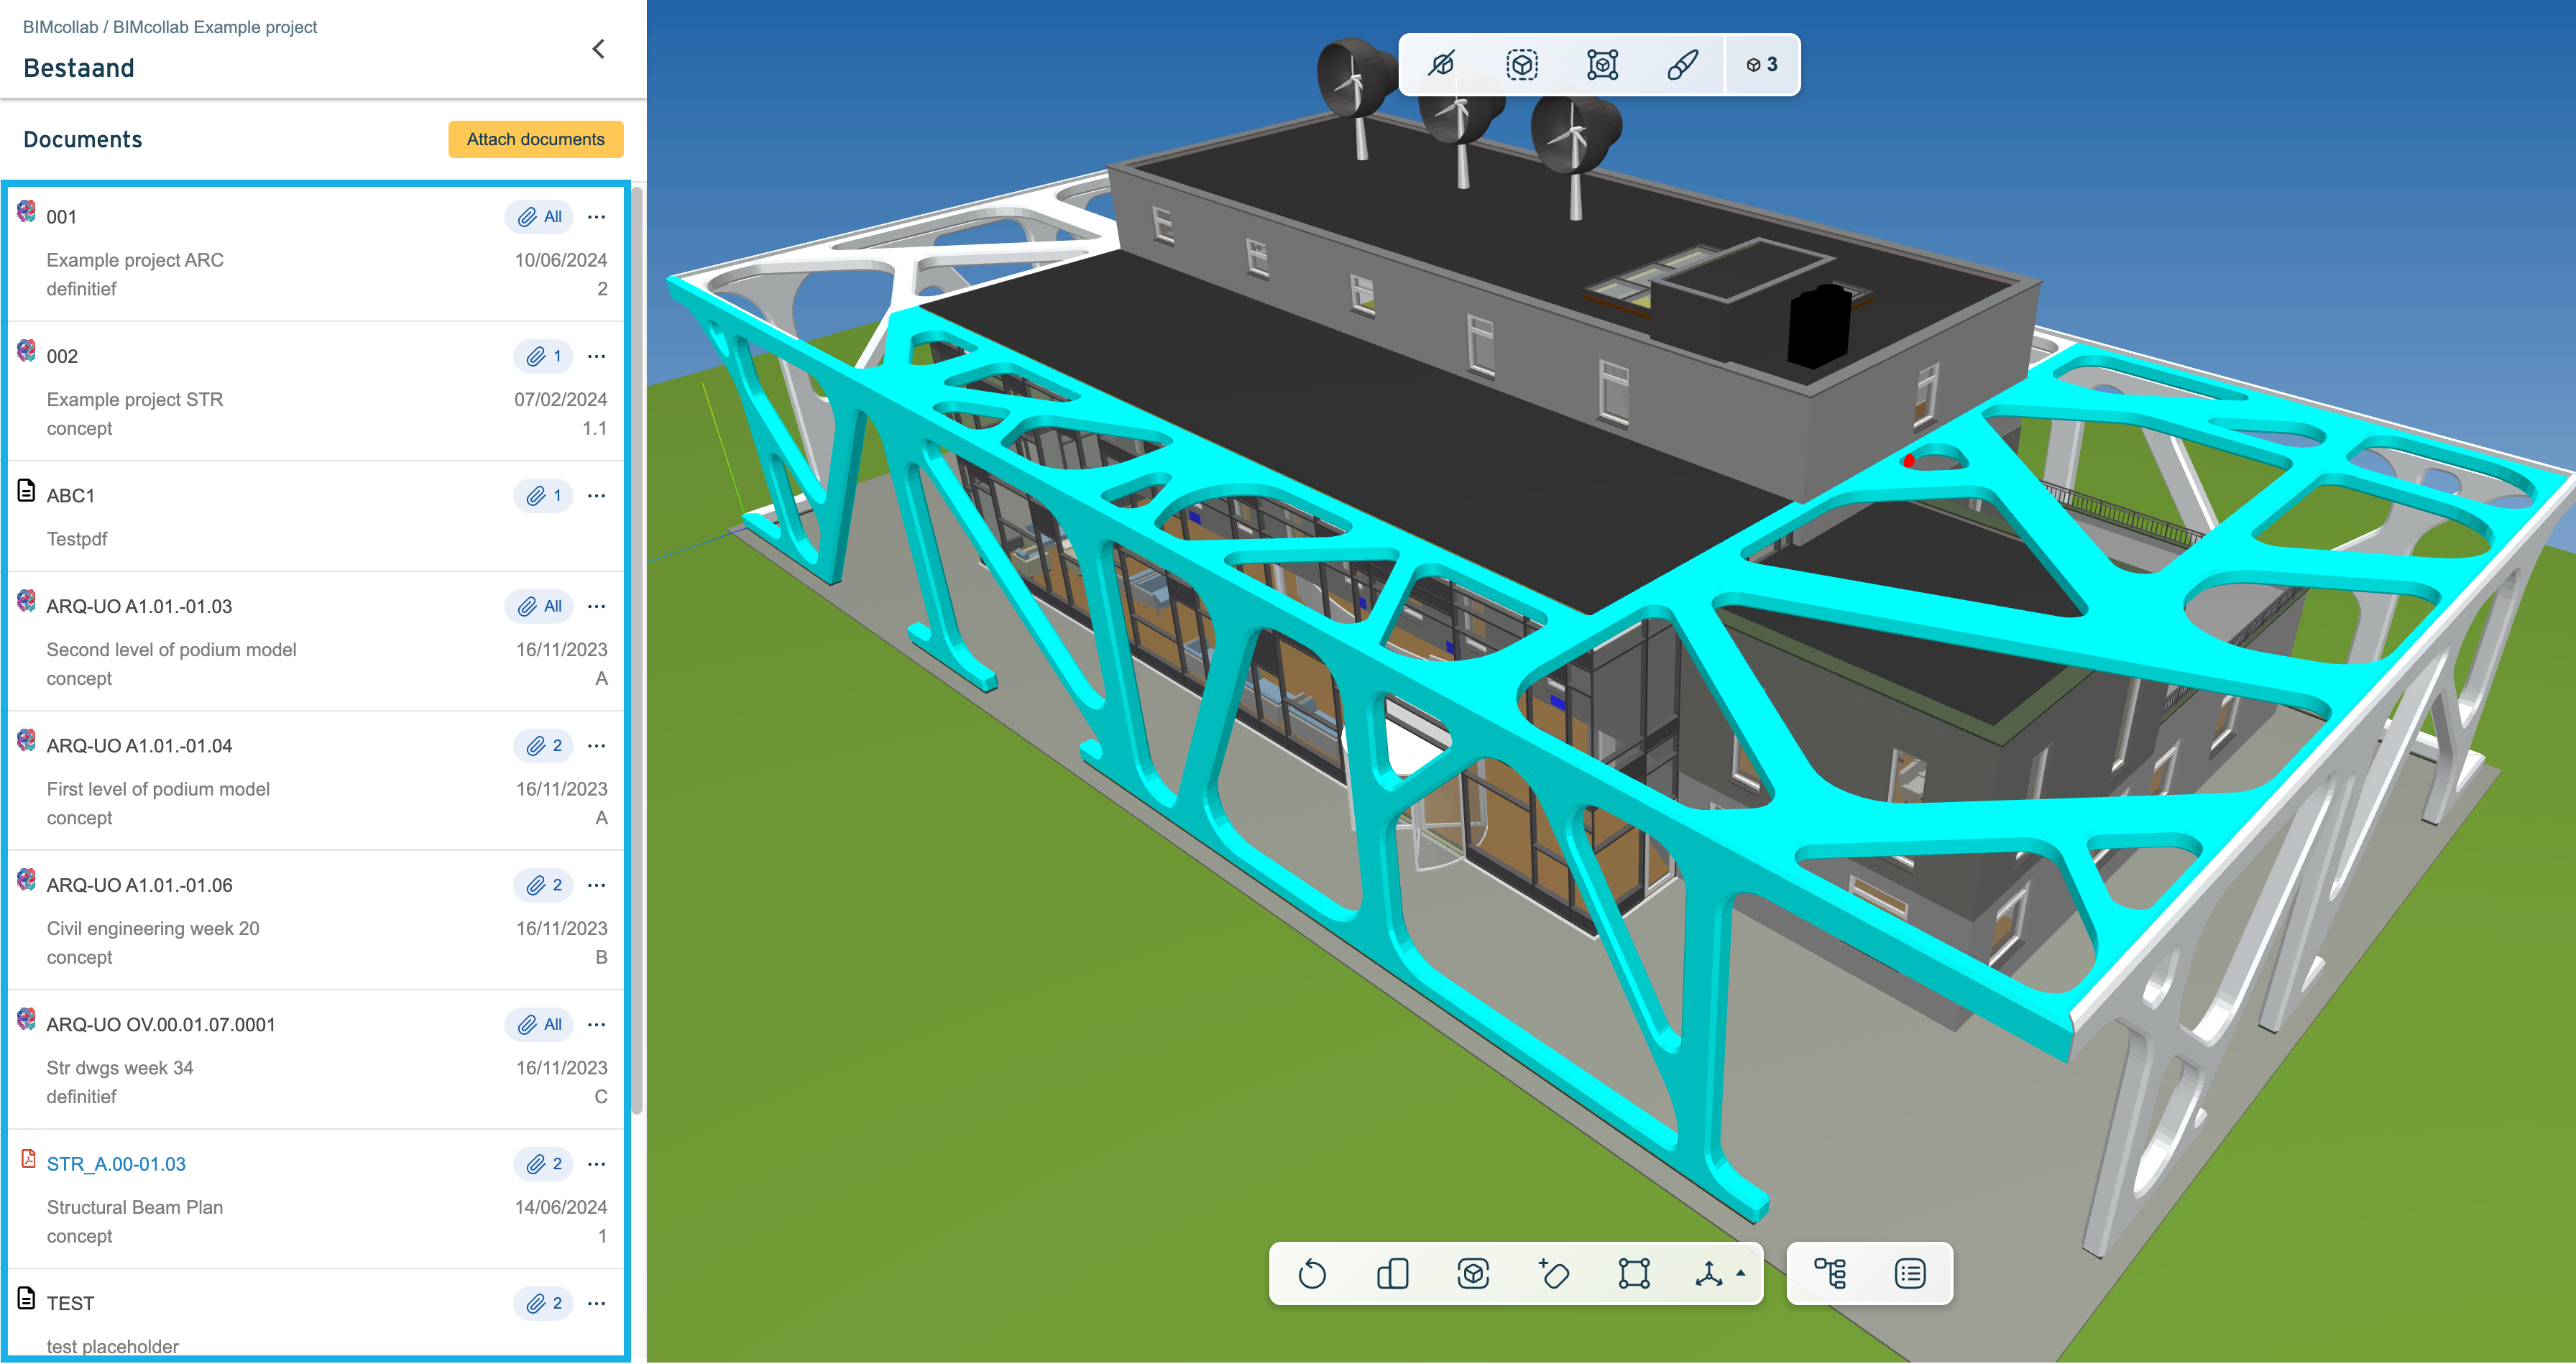Open more options for ARQ-UO A1.01.-01.04
The height and width of the screenshot is (1364, 2576).
point(597,746)
